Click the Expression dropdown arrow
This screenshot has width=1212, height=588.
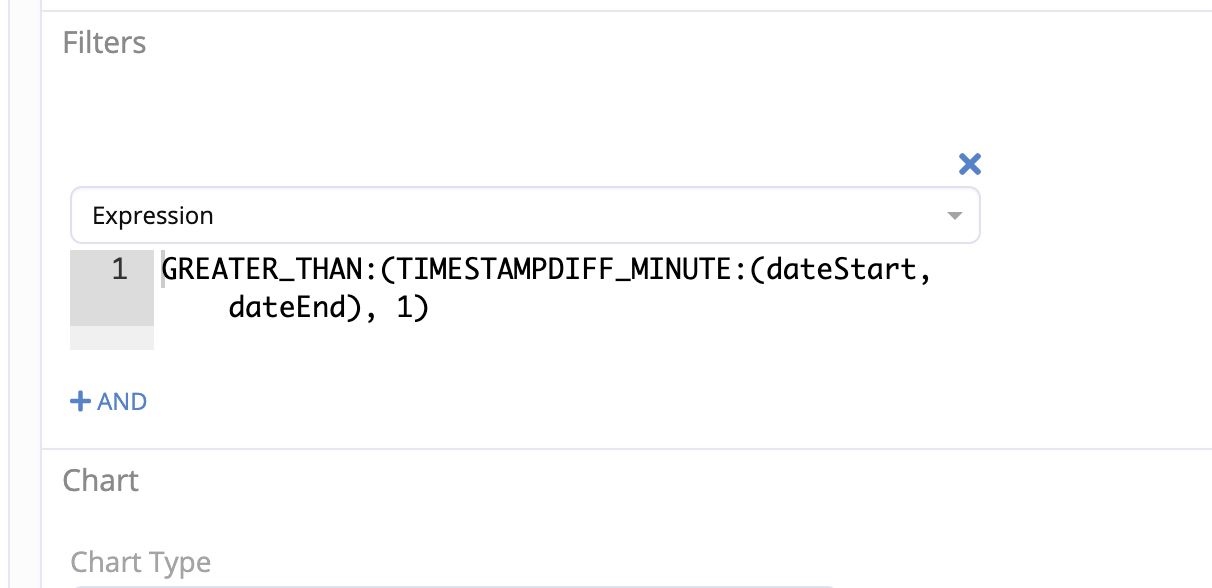click(954, 216)
